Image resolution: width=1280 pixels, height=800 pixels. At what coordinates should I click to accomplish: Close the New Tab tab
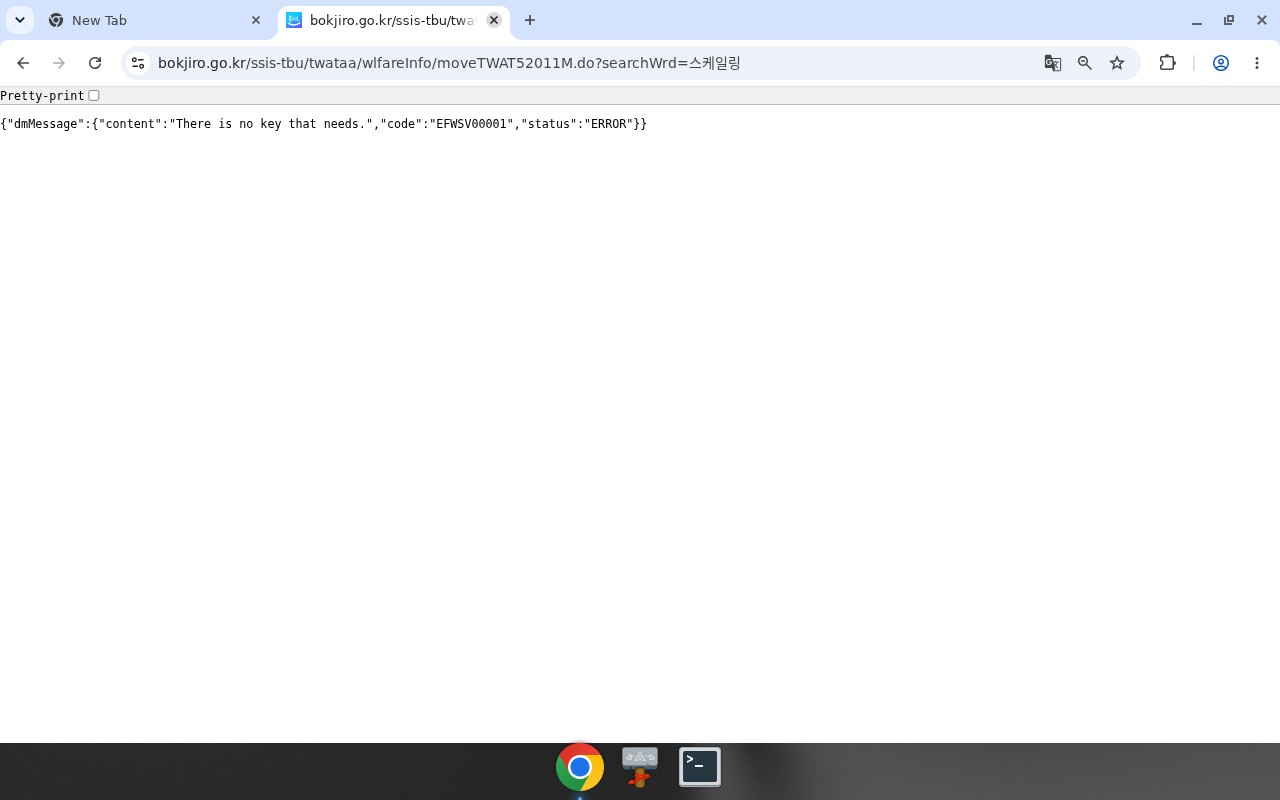tap(256, 20)
